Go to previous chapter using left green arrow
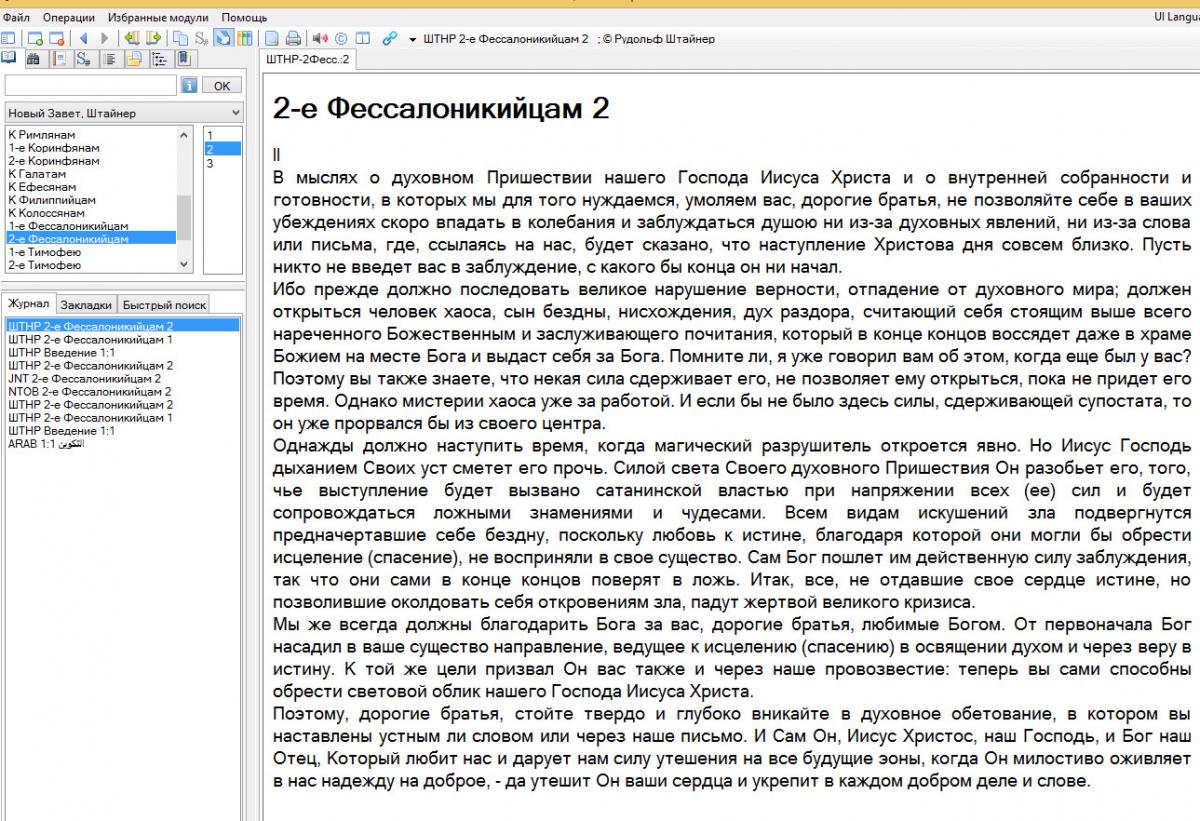 tap(130, 39)
